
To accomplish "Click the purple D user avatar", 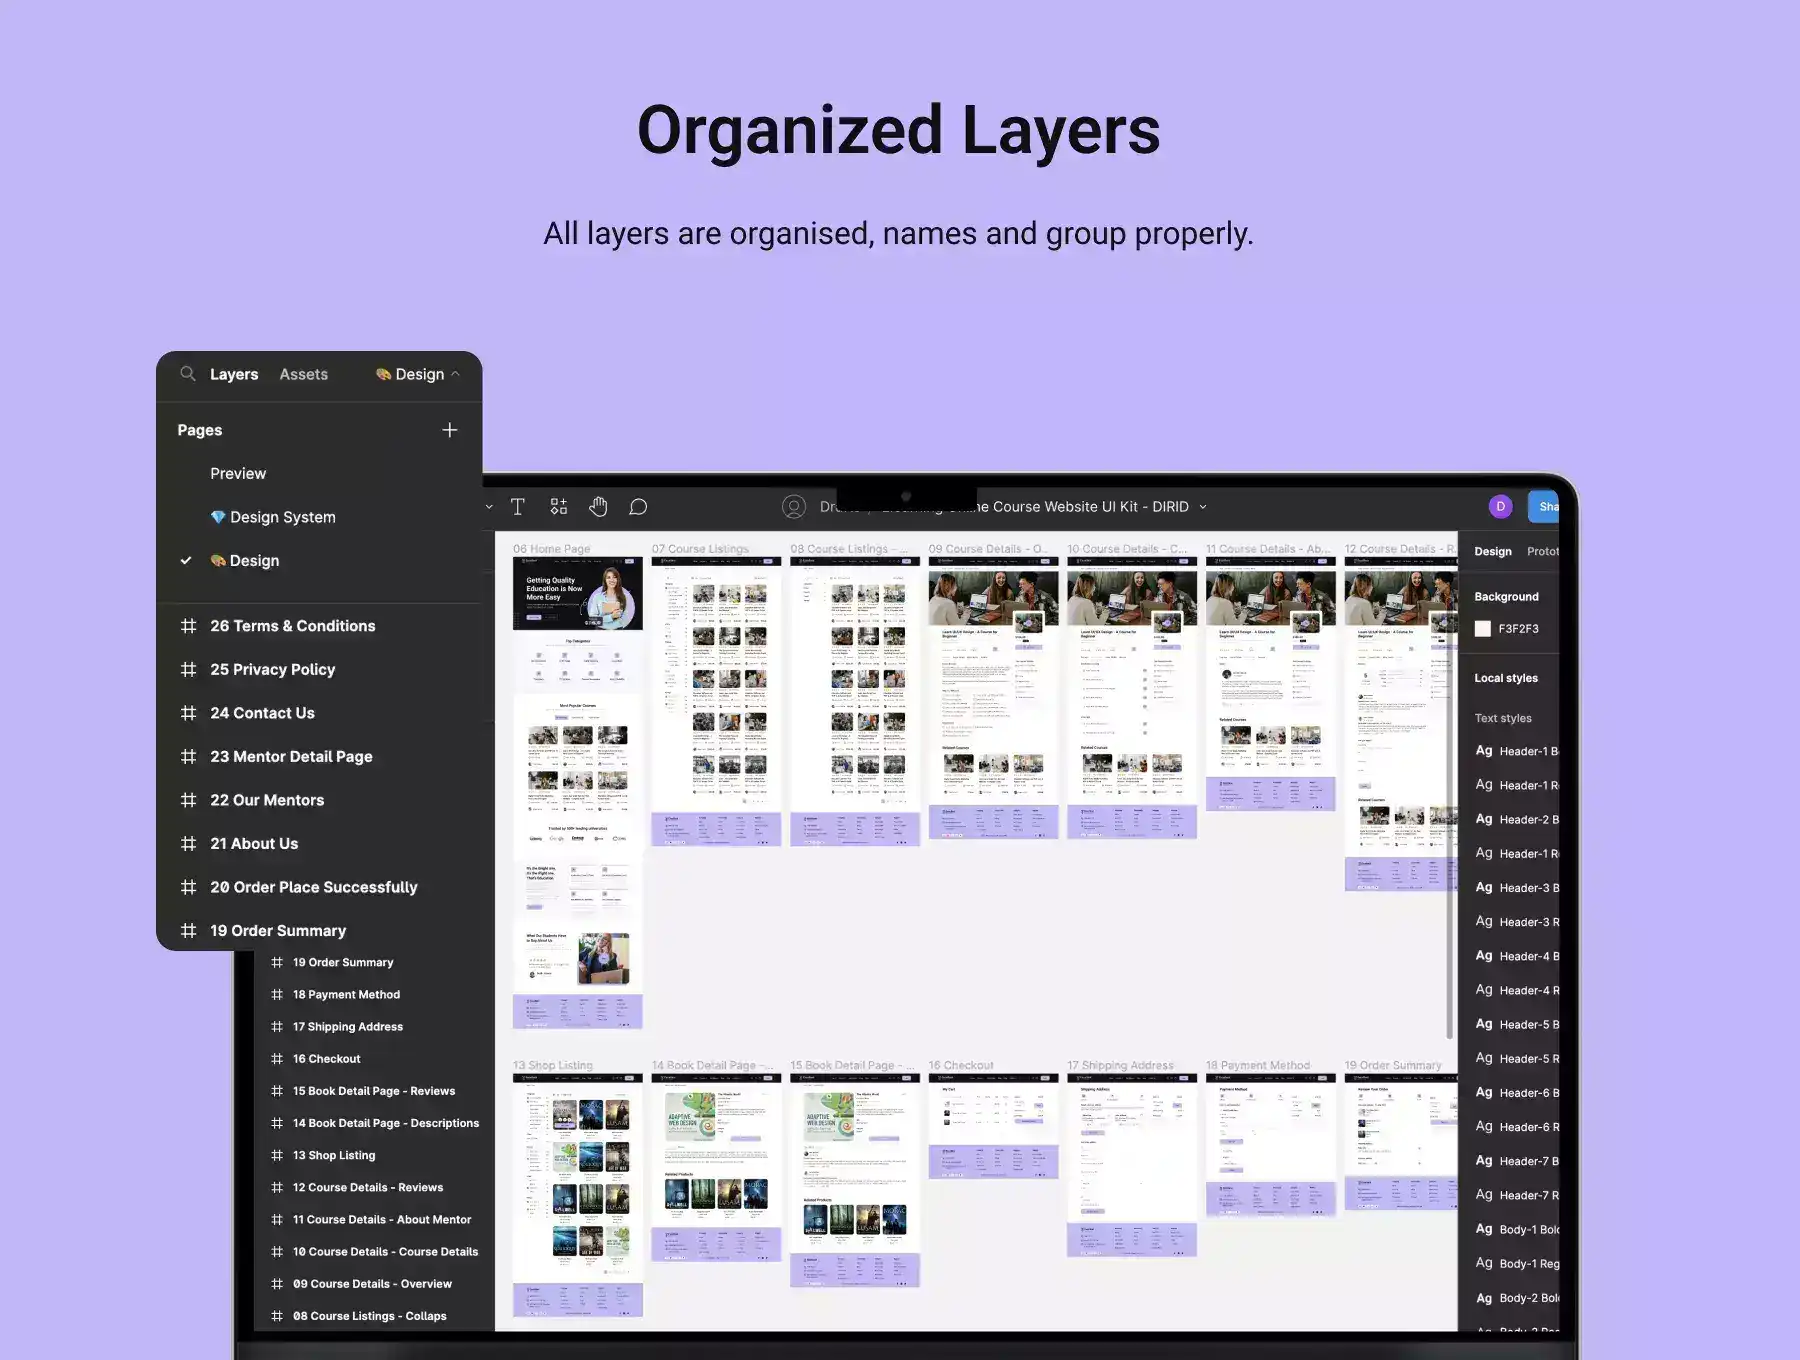I will click(1500, 507).
